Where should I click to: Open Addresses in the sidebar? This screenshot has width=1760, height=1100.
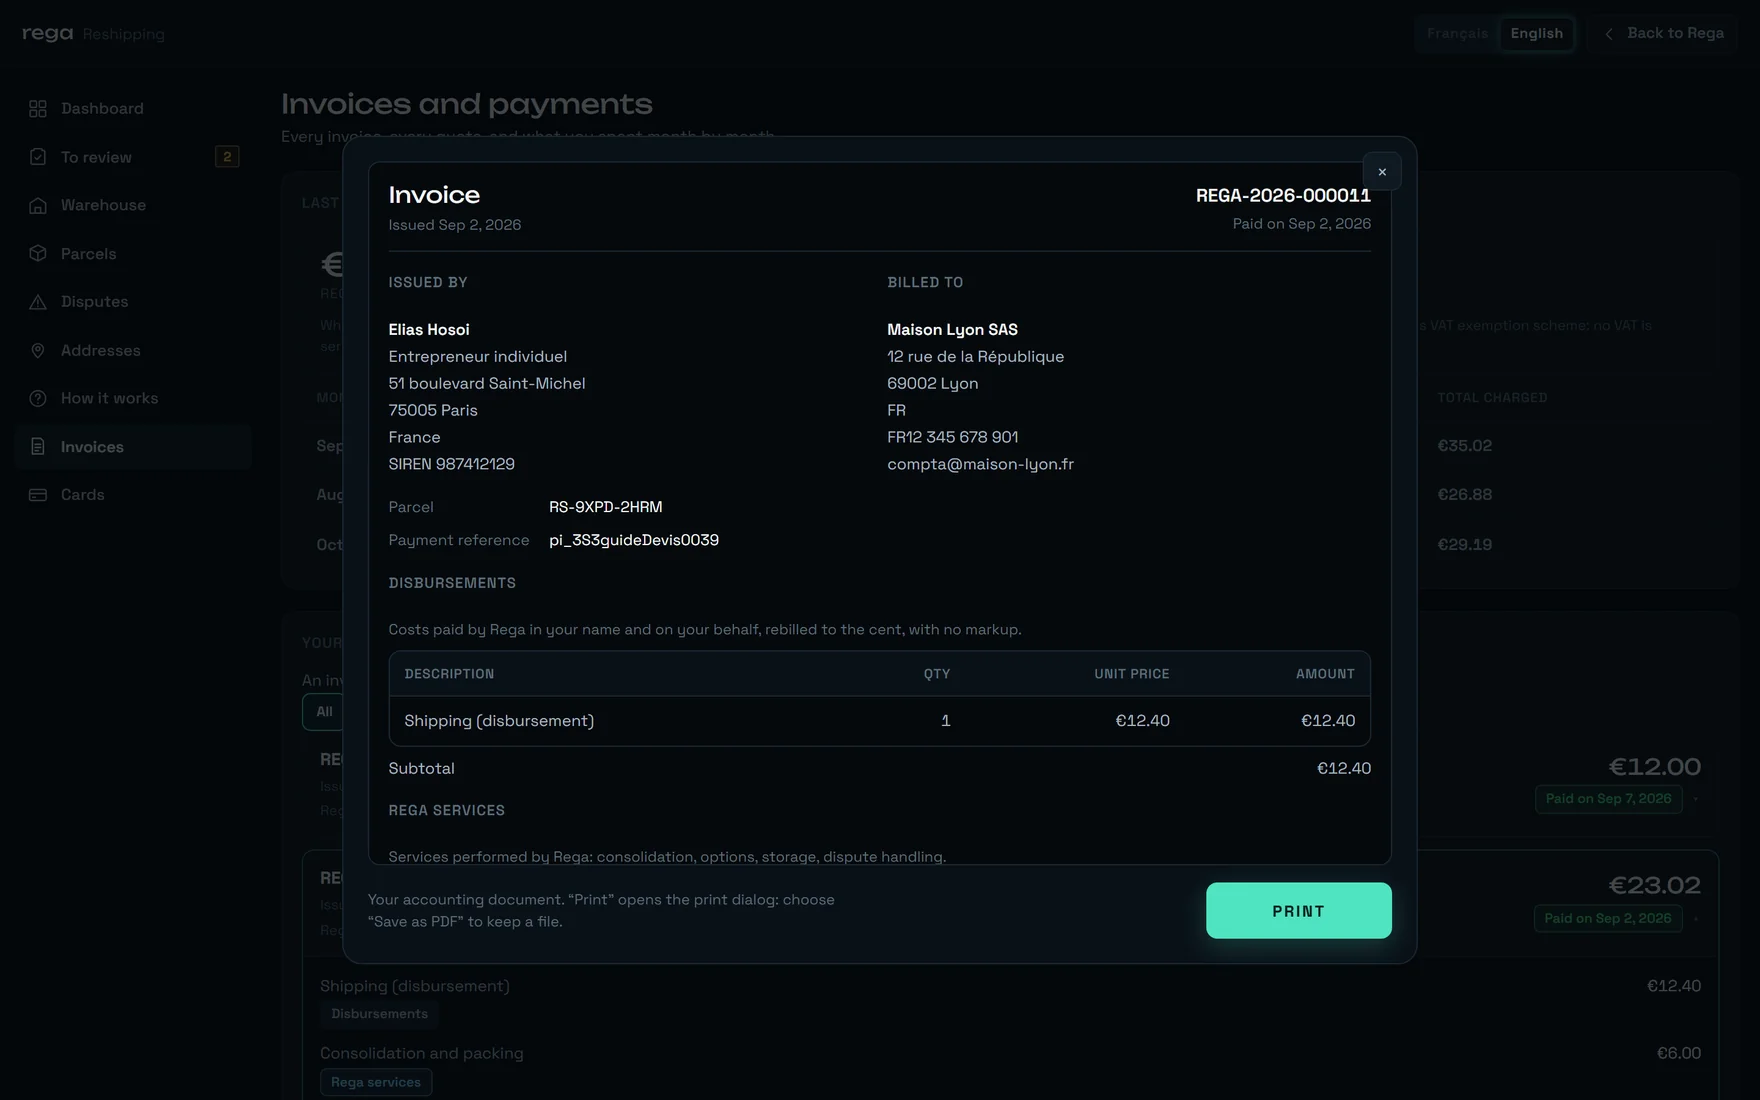tap(132, 351)
